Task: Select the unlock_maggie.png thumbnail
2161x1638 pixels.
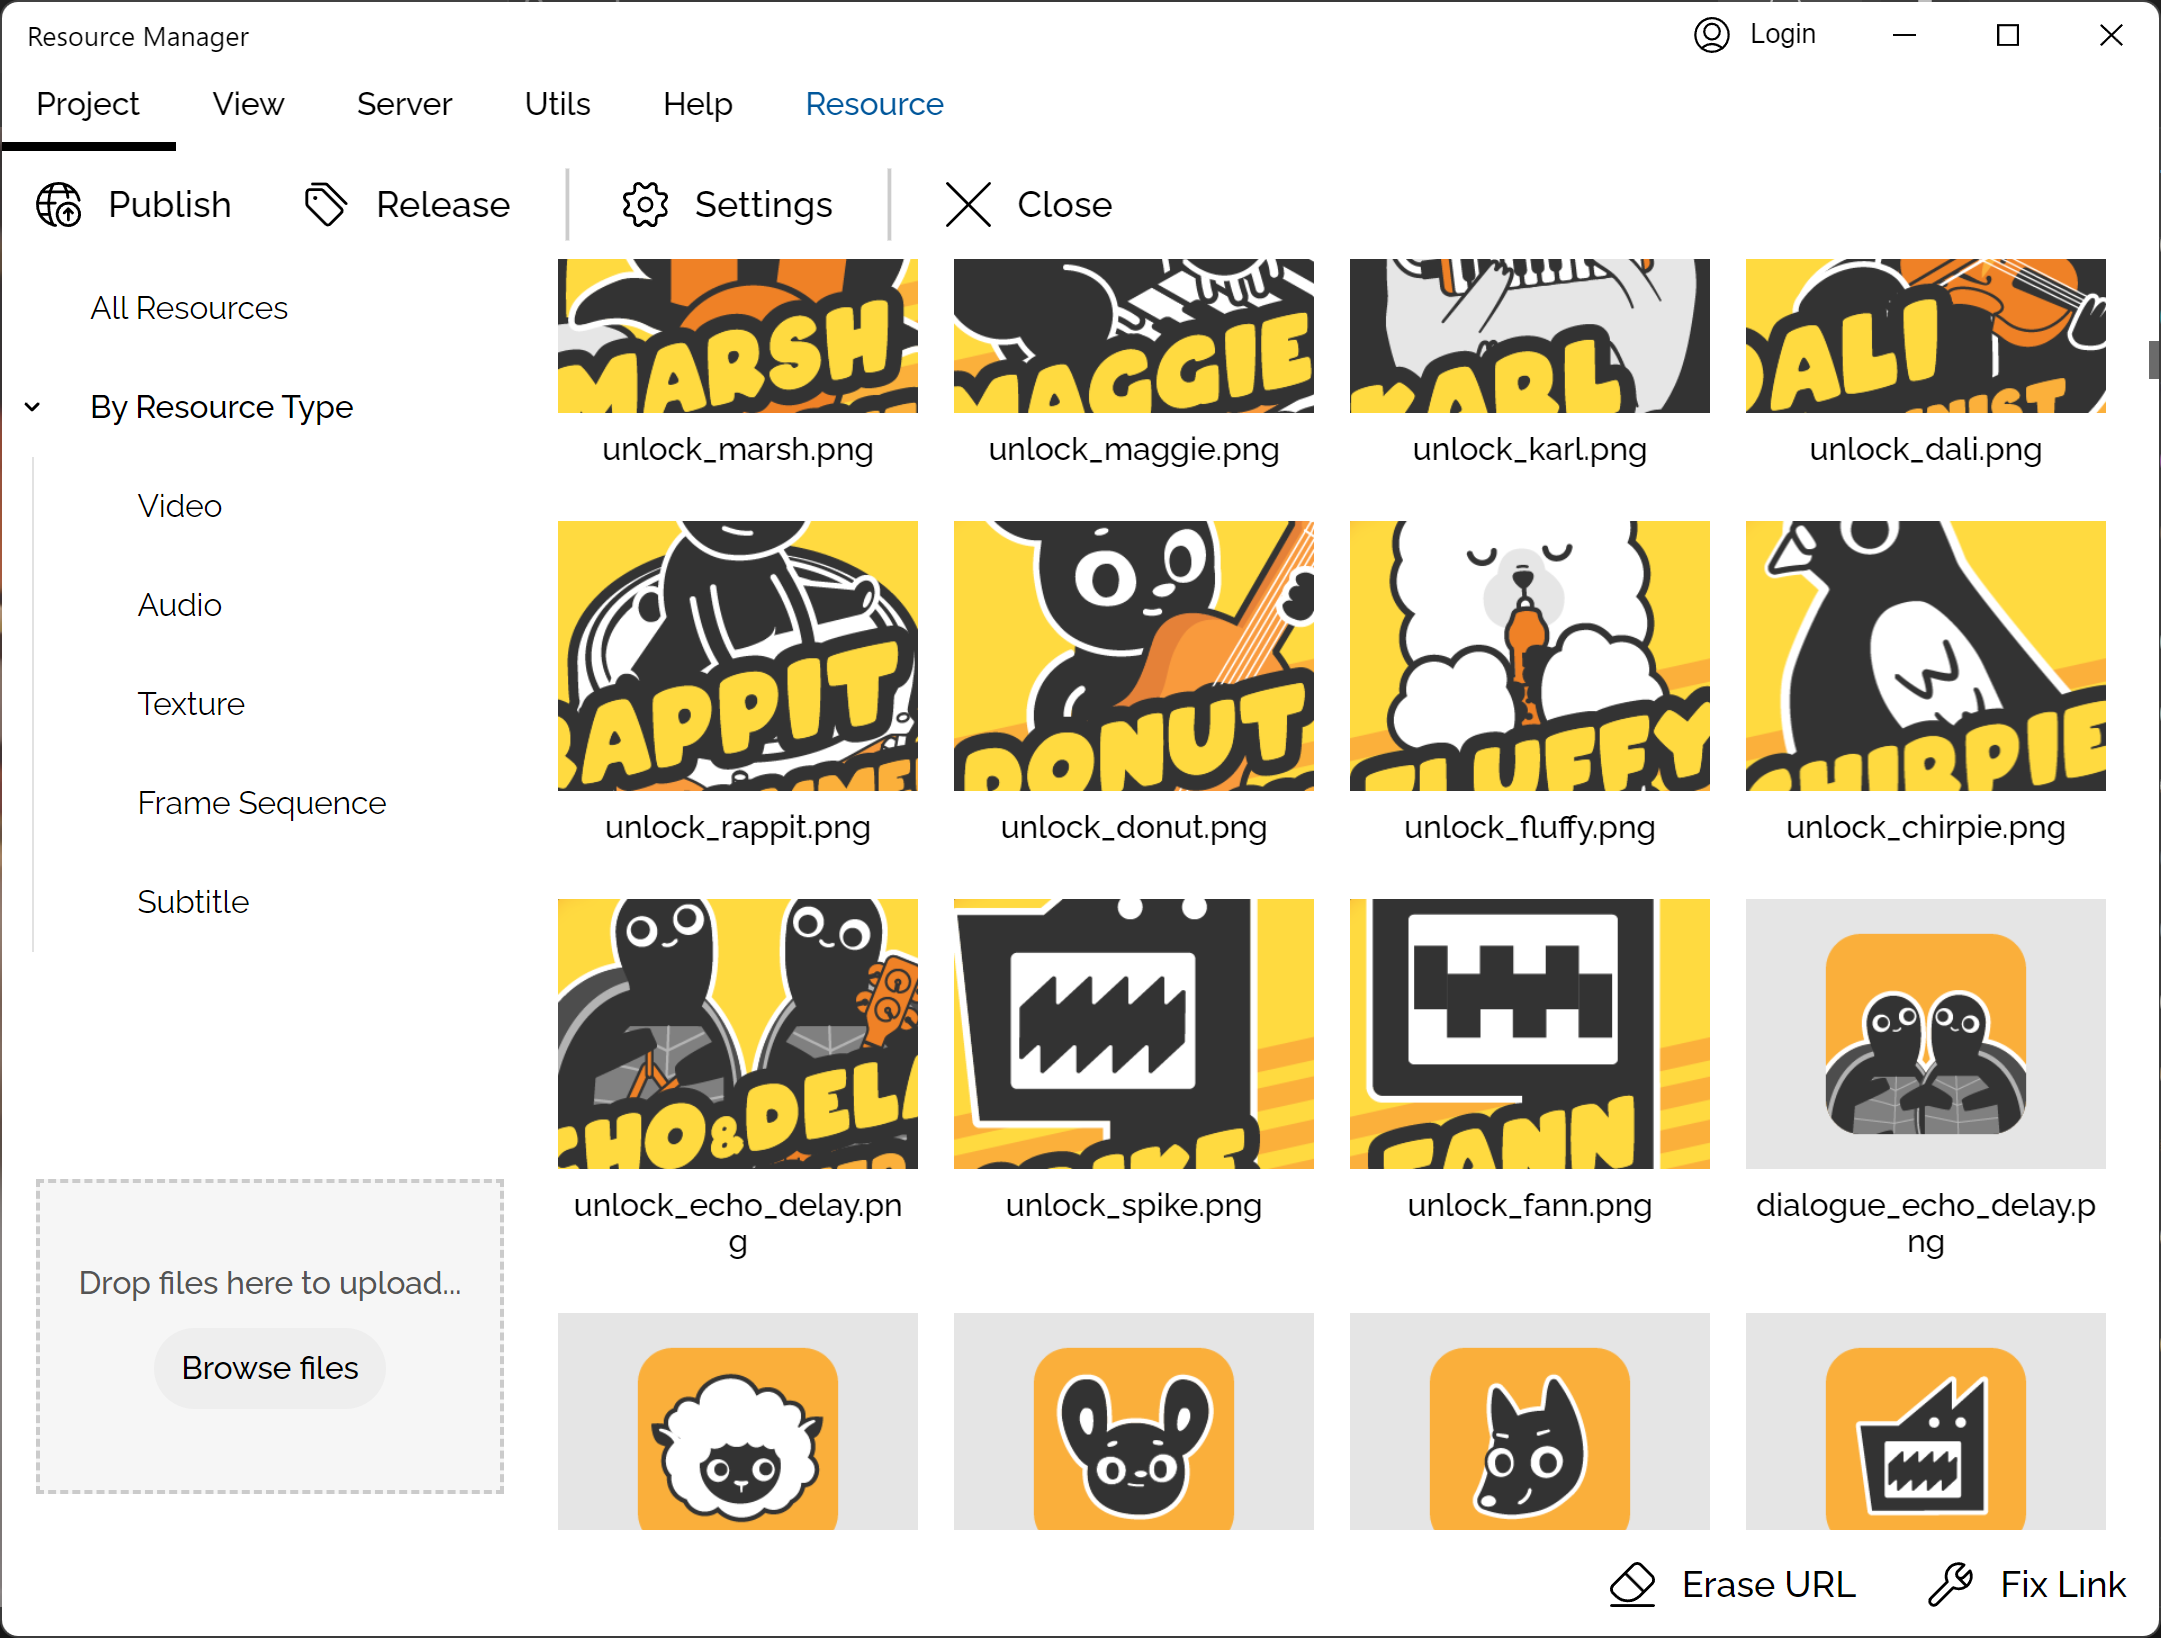Action: (x=1134, y=336)
